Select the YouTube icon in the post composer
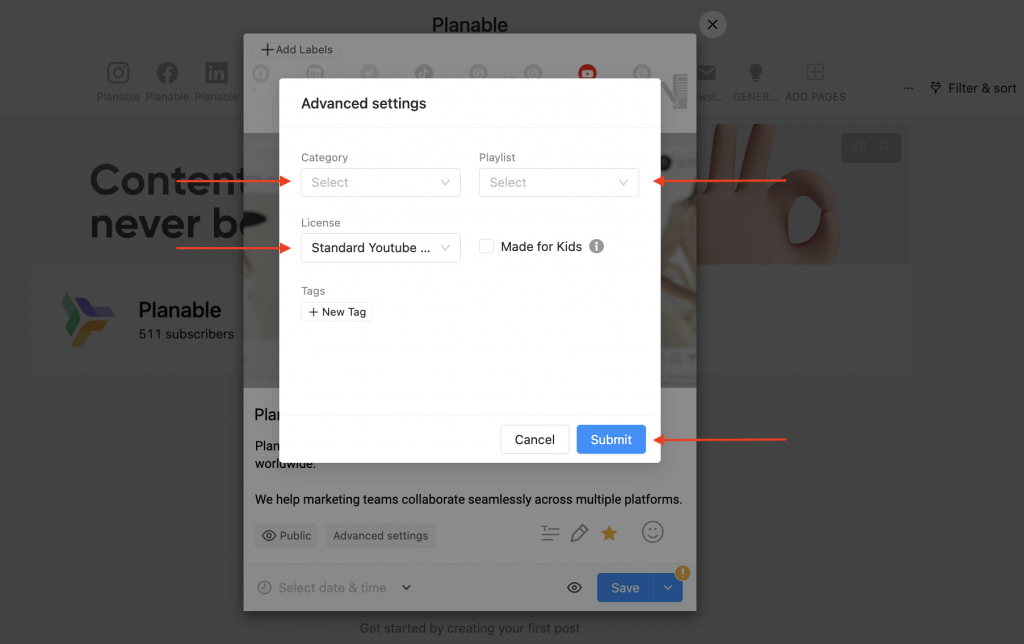 pos(587,72)
